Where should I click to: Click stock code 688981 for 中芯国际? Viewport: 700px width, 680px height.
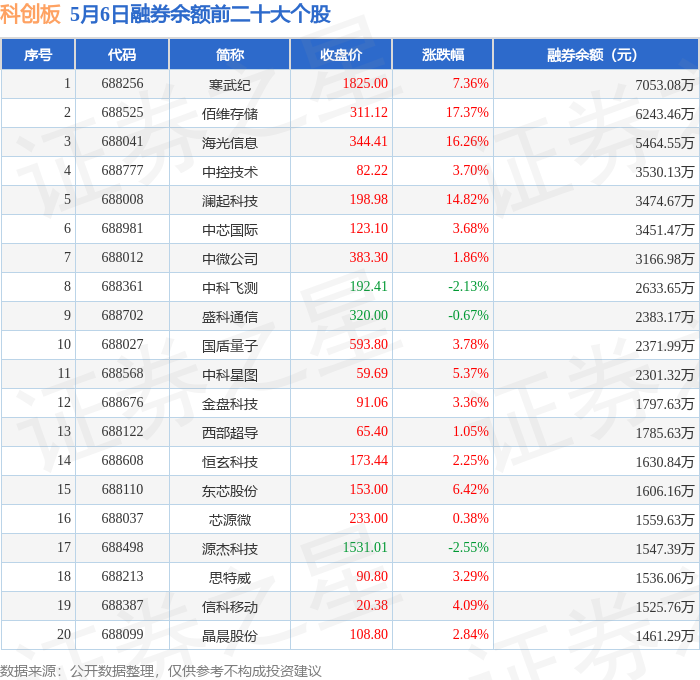pyautogui.click(x=122, y=228)
